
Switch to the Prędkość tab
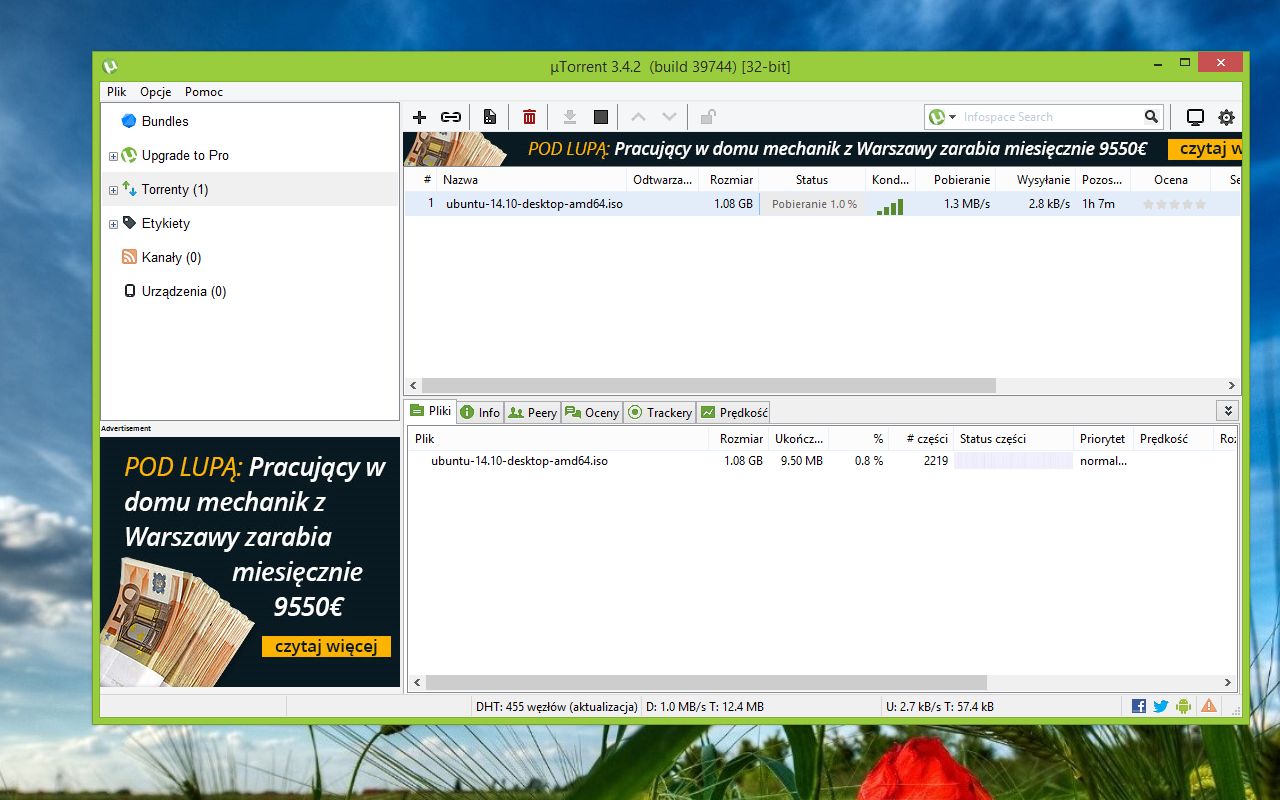(733, 412)
